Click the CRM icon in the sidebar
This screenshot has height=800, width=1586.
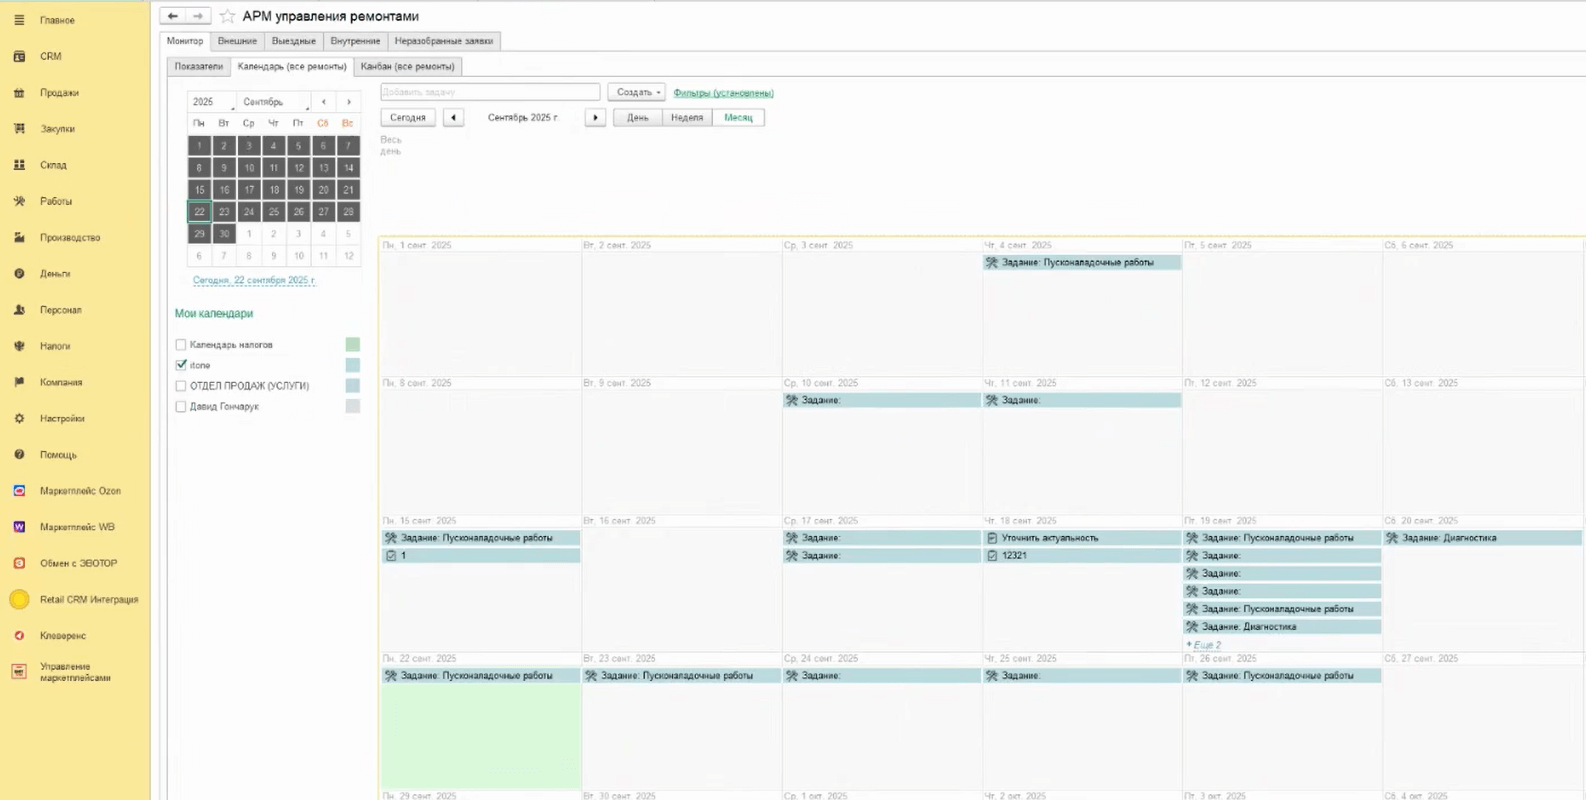[19, 57]
